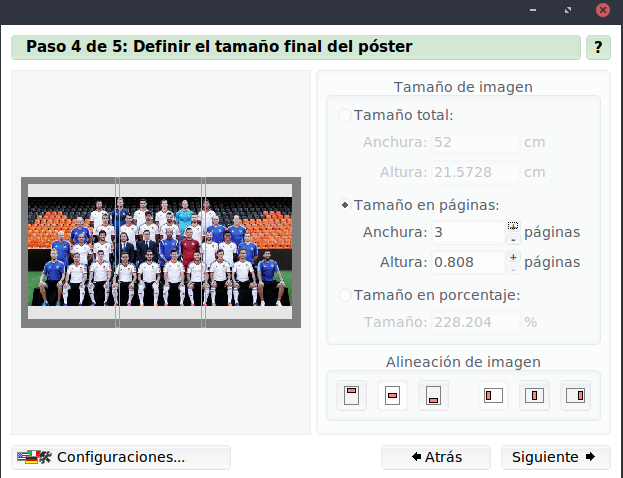The image size is (623, 478).
Task: Decrease Altura pages with minus stepper
Action: [513, 269]
